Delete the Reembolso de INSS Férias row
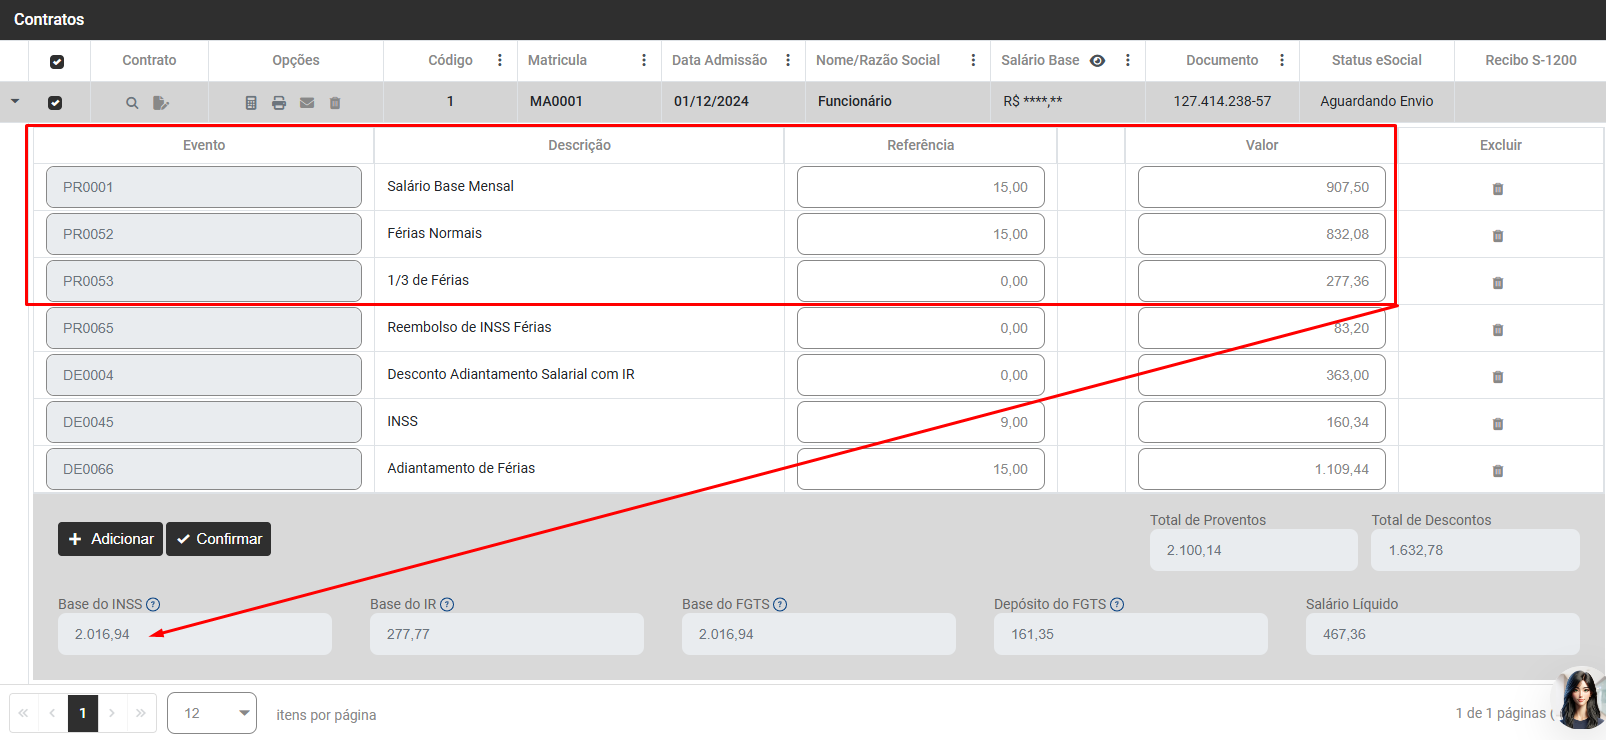1606x740 pixels. [1498, 330]
